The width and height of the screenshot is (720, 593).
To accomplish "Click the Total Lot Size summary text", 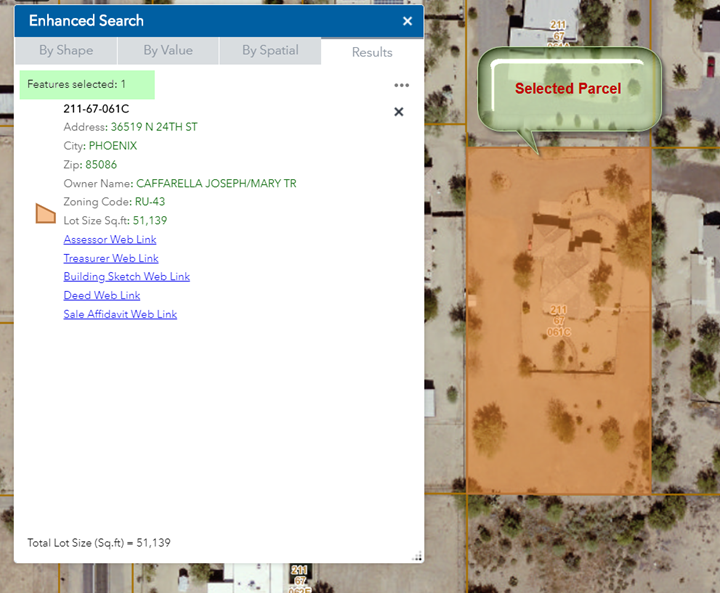I will (99, 543).
